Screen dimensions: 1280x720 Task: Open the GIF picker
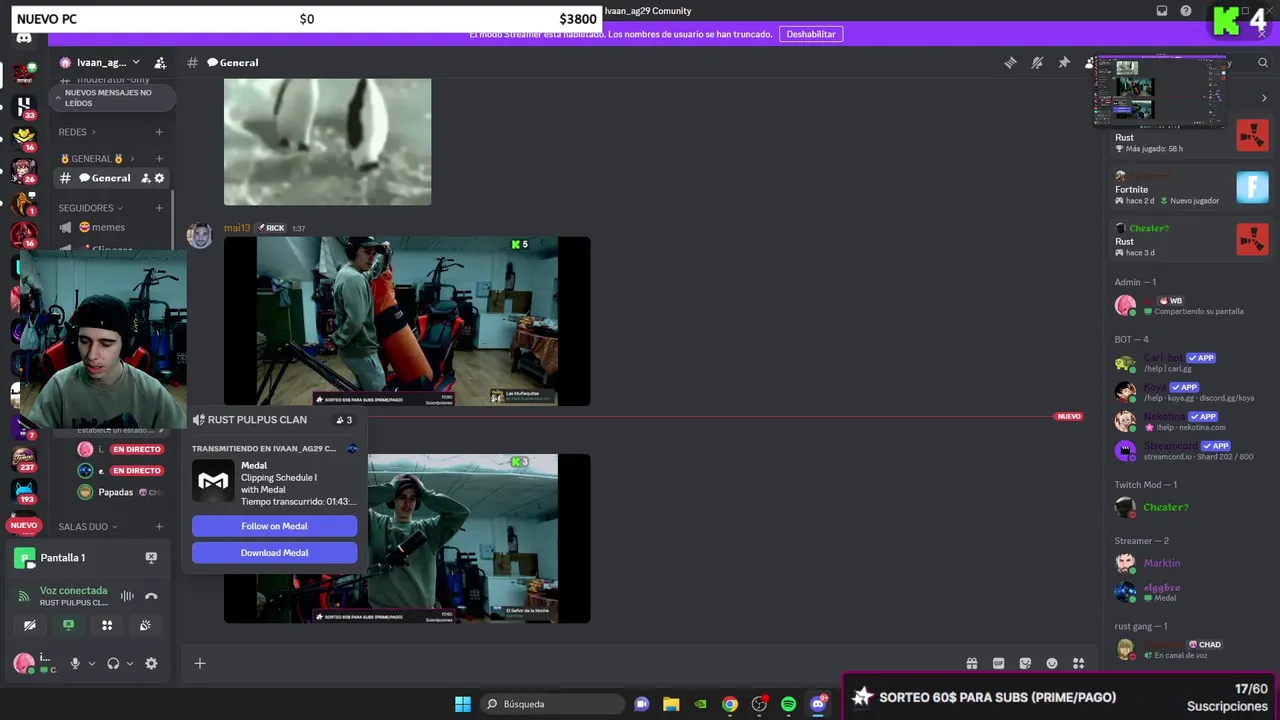998,663
